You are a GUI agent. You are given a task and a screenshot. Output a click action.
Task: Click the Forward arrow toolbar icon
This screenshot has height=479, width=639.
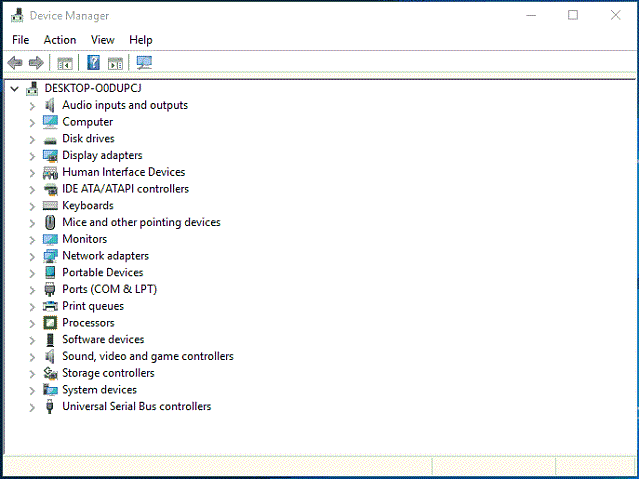click(x=36, y=63)
